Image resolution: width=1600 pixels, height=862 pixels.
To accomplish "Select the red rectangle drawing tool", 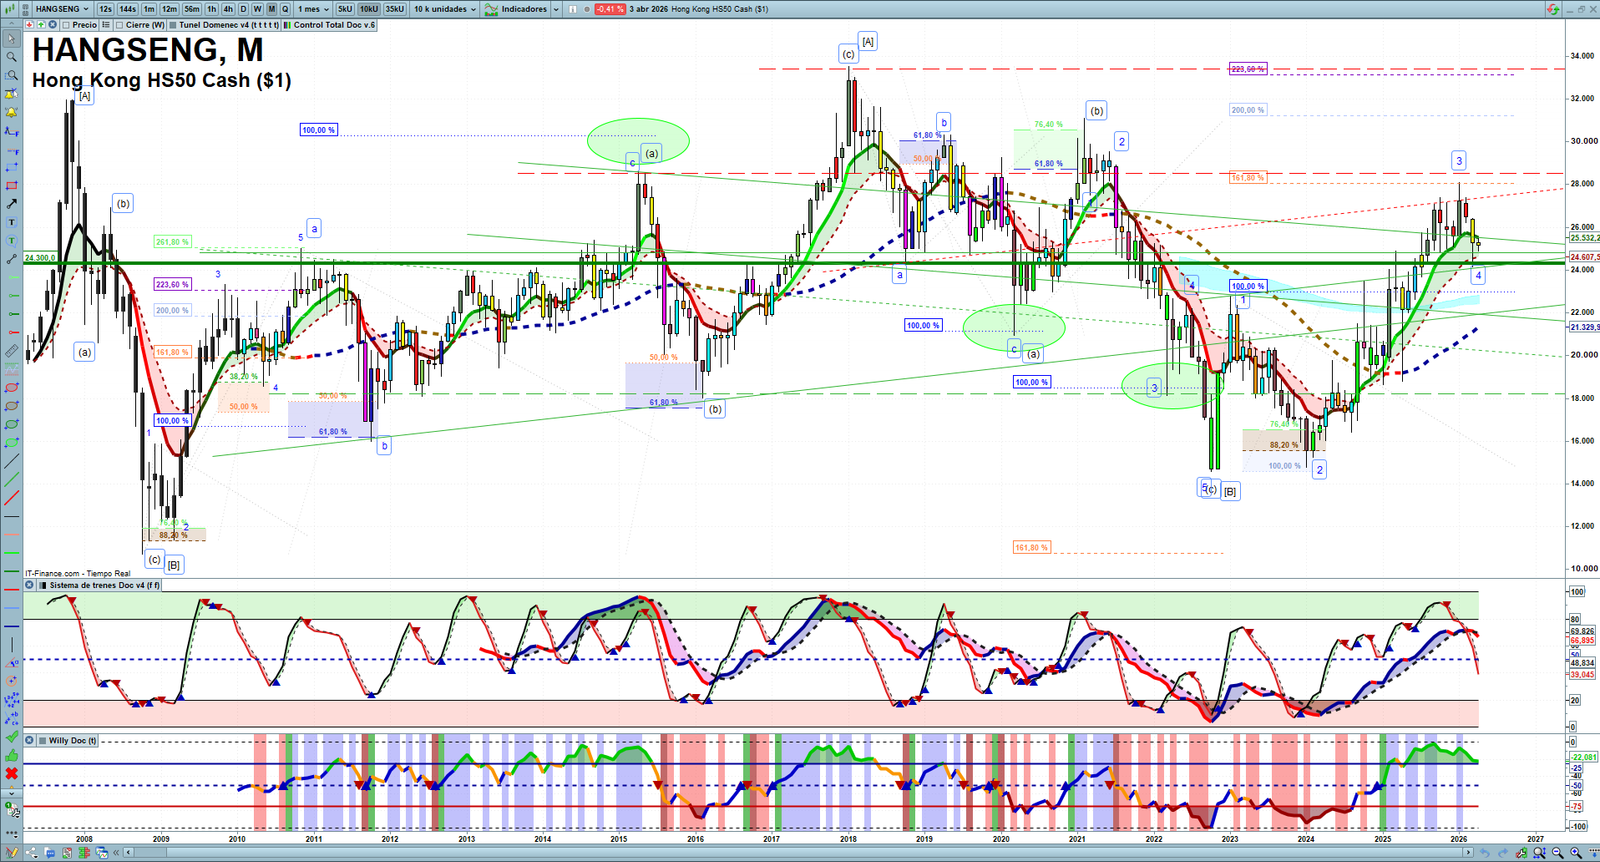I will coord(11,186).
